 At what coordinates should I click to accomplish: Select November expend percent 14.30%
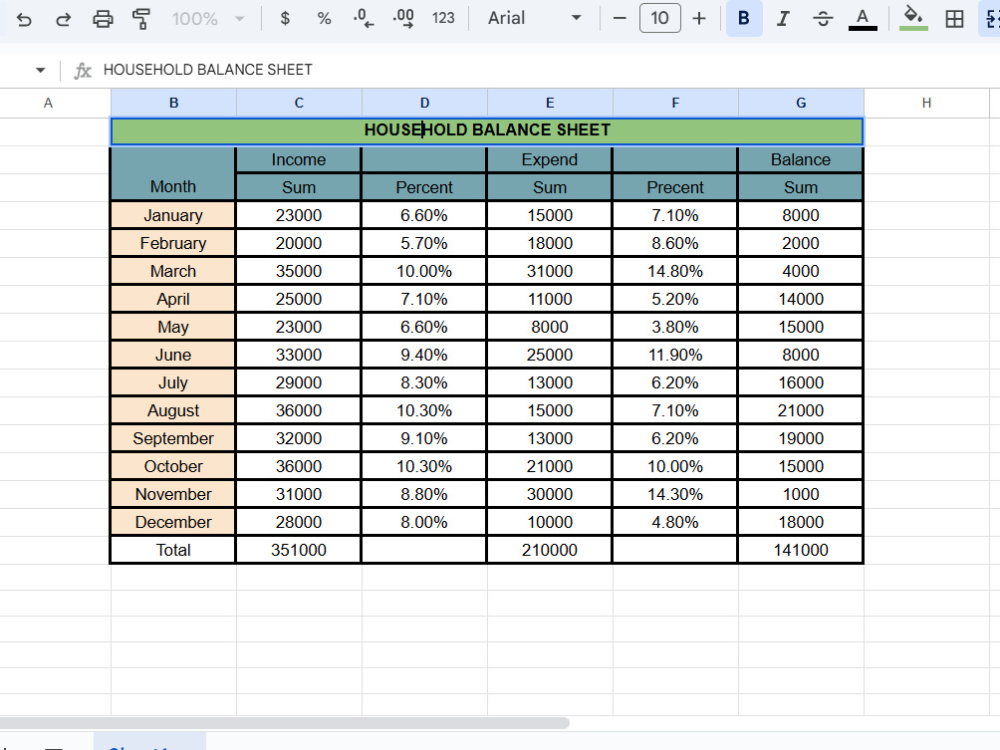[675, 494]
